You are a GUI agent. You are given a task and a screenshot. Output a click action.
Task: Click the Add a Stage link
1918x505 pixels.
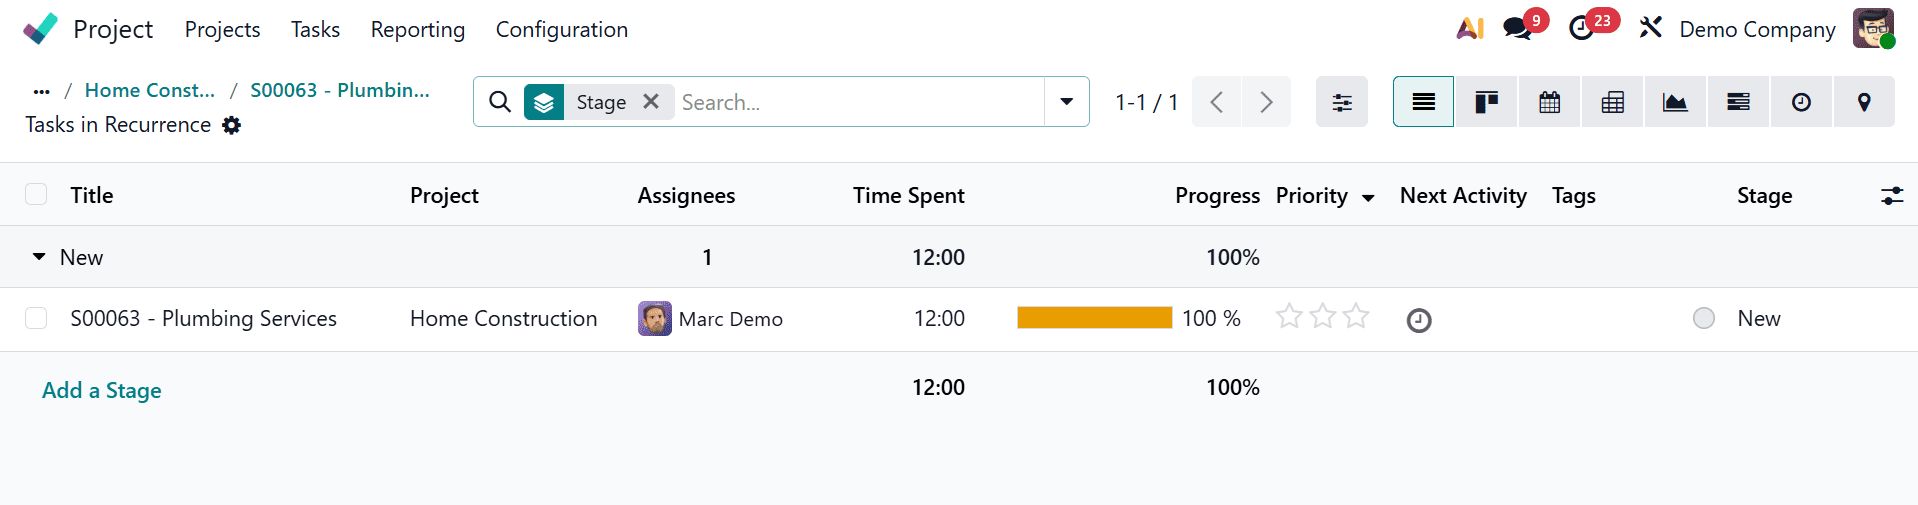(x=102, y=390)
